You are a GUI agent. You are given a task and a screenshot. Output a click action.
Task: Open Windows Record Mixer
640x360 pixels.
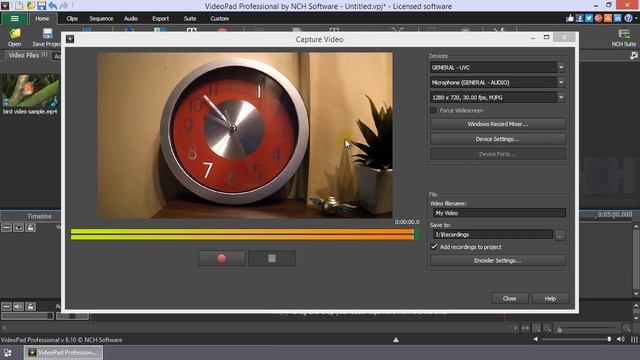(498, 124)
